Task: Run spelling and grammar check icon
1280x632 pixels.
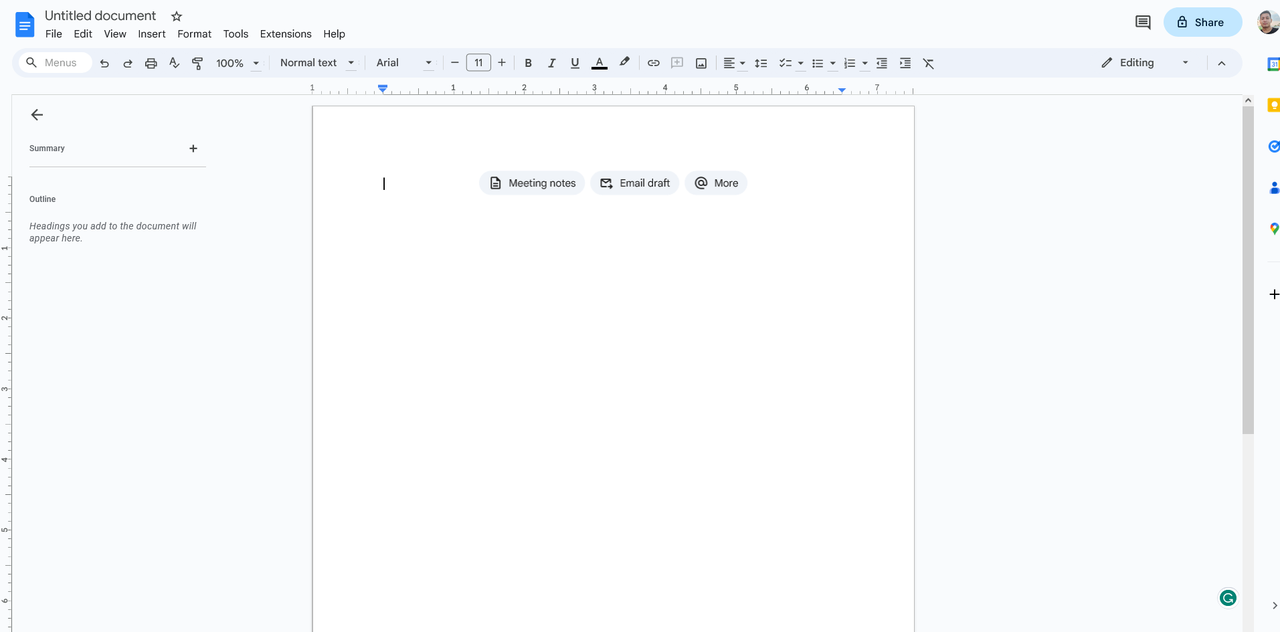Action: point(174,63)
